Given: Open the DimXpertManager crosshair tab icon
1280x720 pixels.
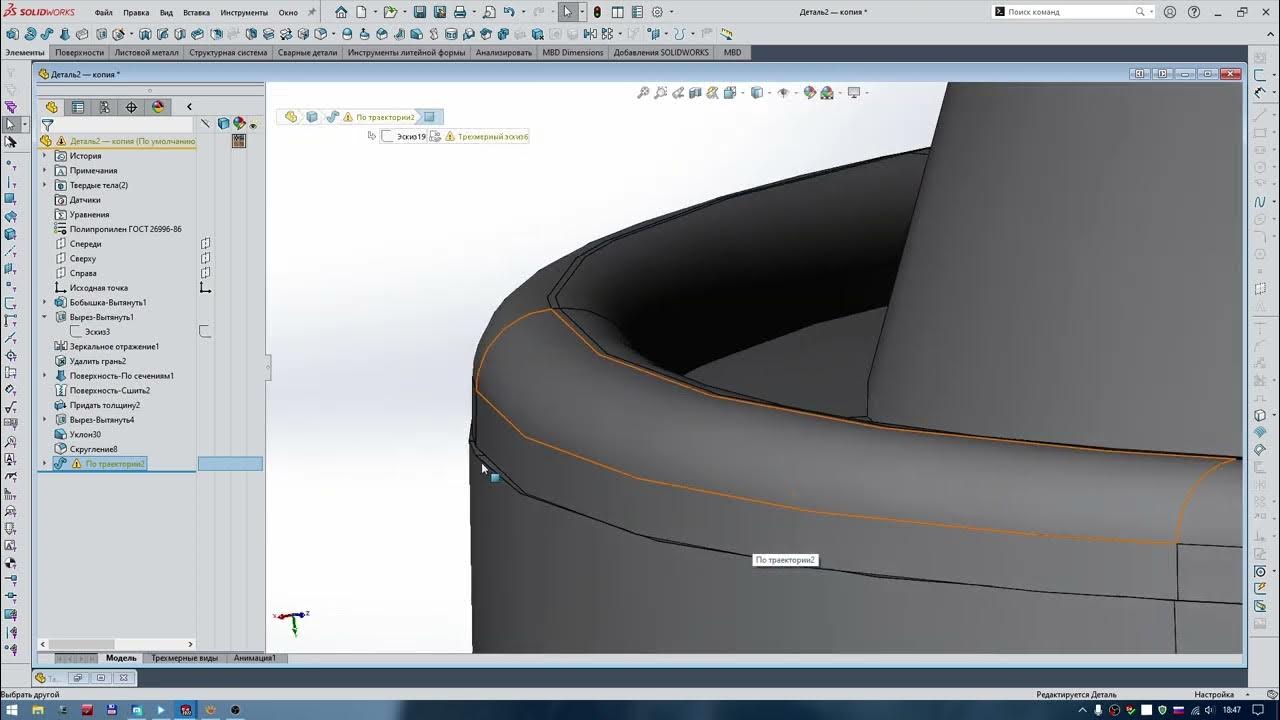Looking at the screenshot, I should [131, 107].
